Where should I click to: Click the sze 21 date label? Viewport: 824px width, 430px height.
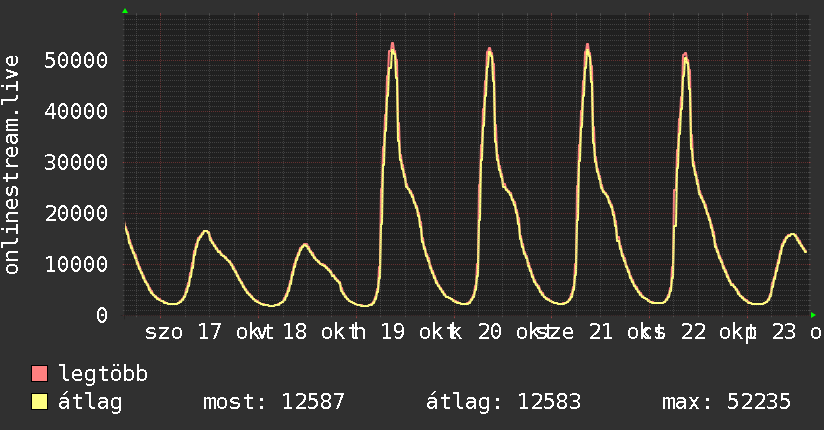[575, 332]
